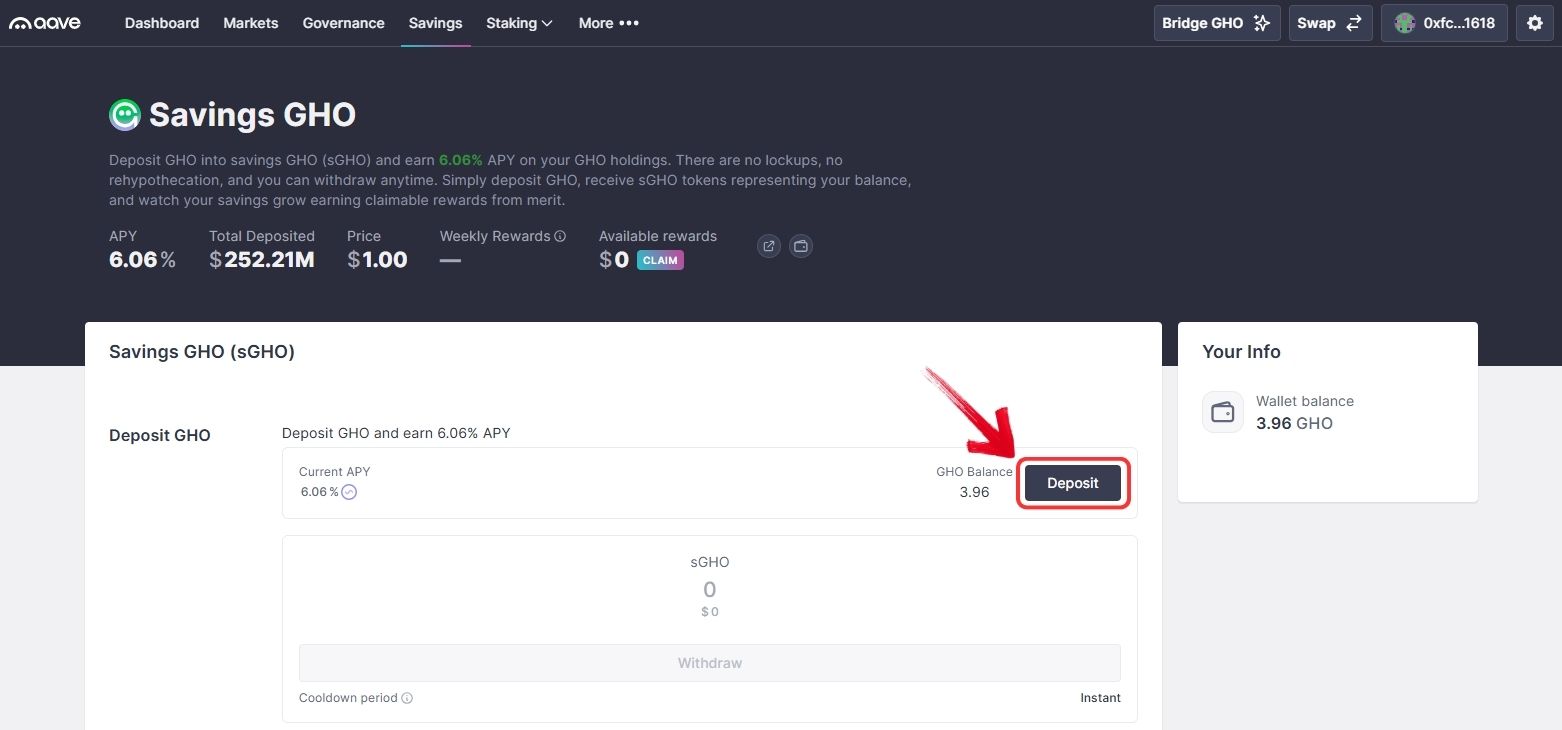
Task: Click the Aave logo
Action: [44, 23]
